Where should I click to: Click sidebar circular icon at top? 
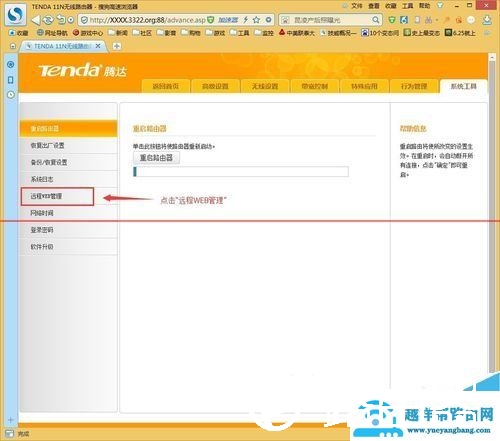coord(11,64)
